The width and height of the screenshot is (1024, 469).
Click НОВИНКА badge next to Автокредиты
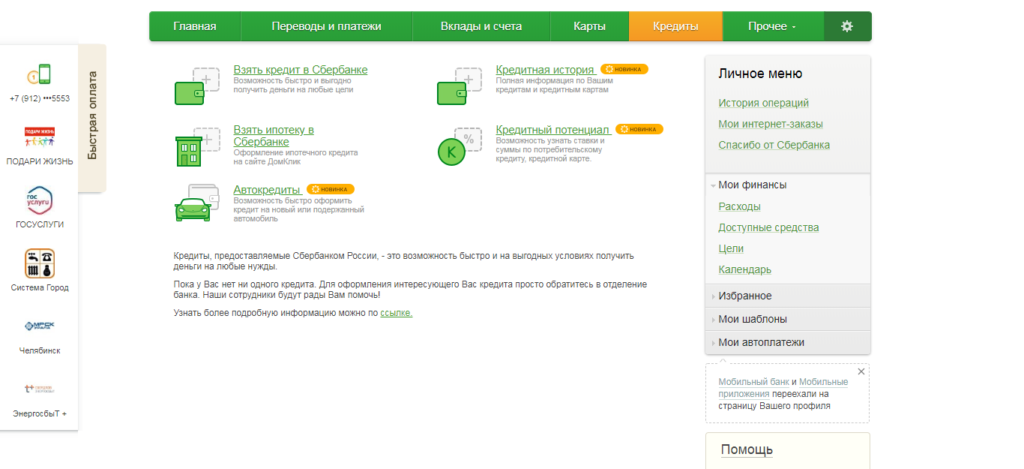tap(330, 189)
